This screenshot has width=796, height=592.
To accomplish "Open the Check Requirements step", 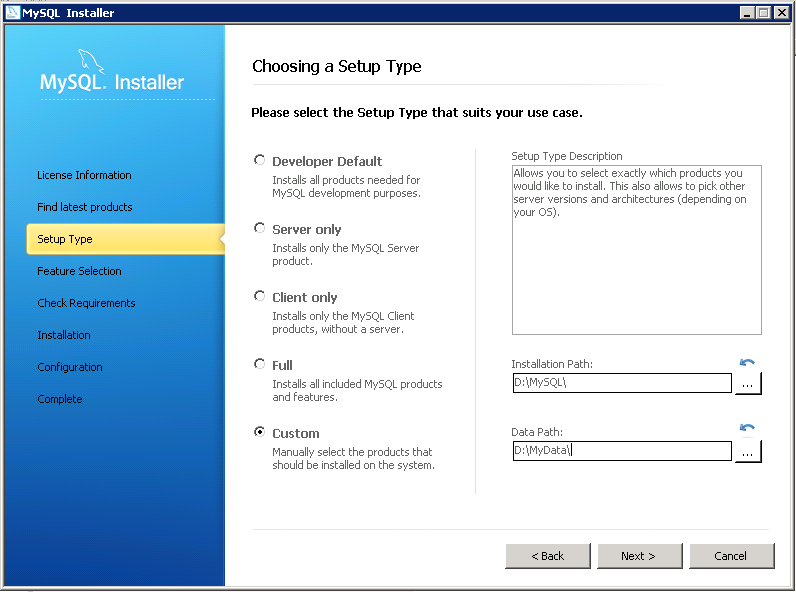I will [x=86, y=303].
